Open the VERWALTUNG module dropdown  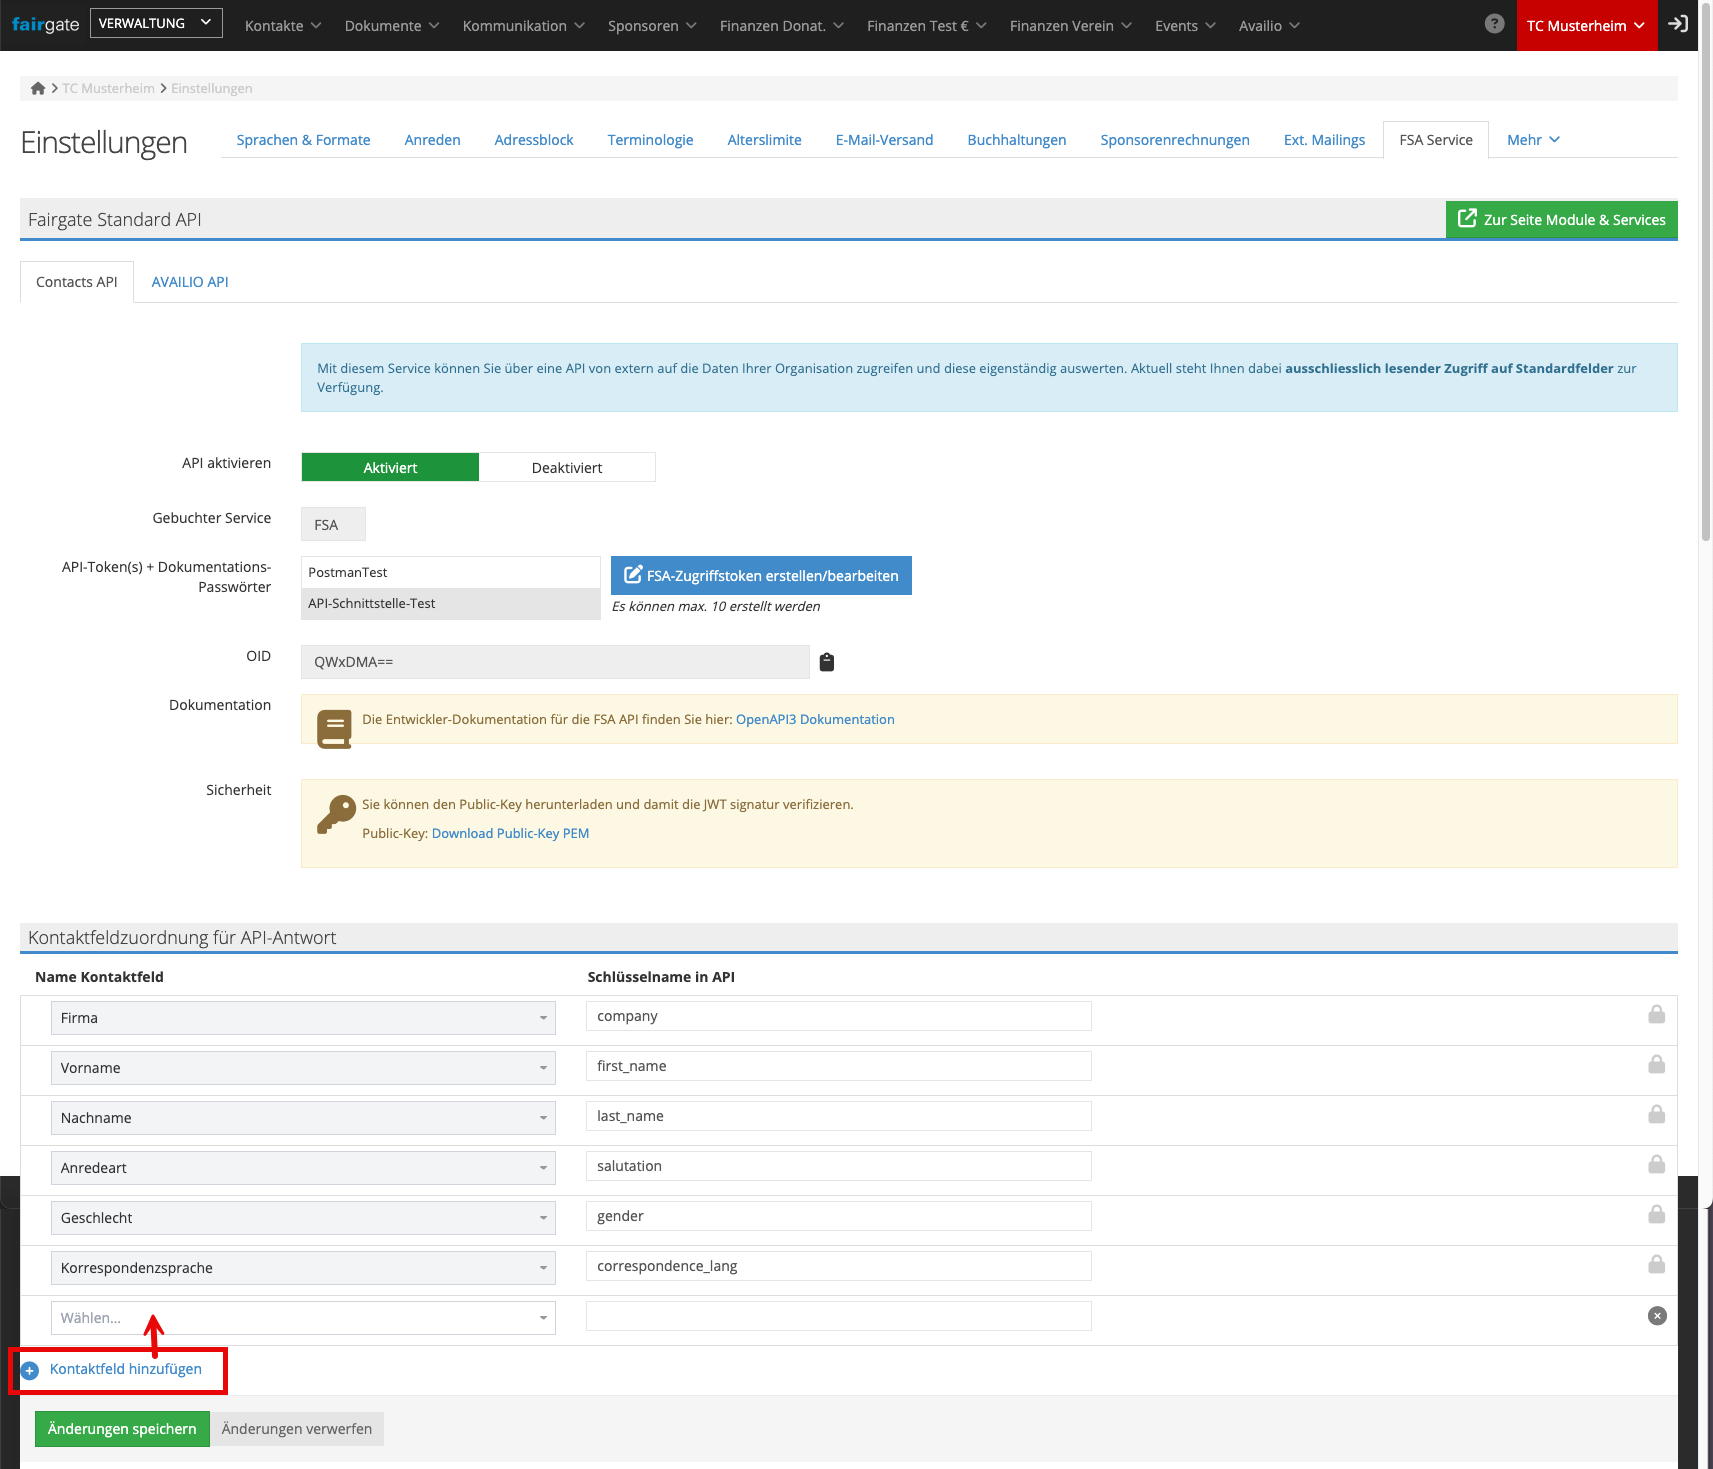coord(156,23)
